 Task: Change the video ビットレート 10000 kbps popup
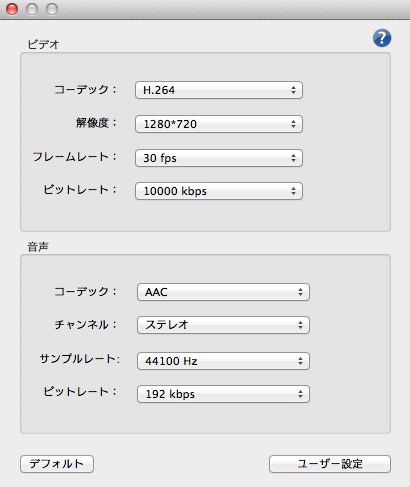[219, 191]
